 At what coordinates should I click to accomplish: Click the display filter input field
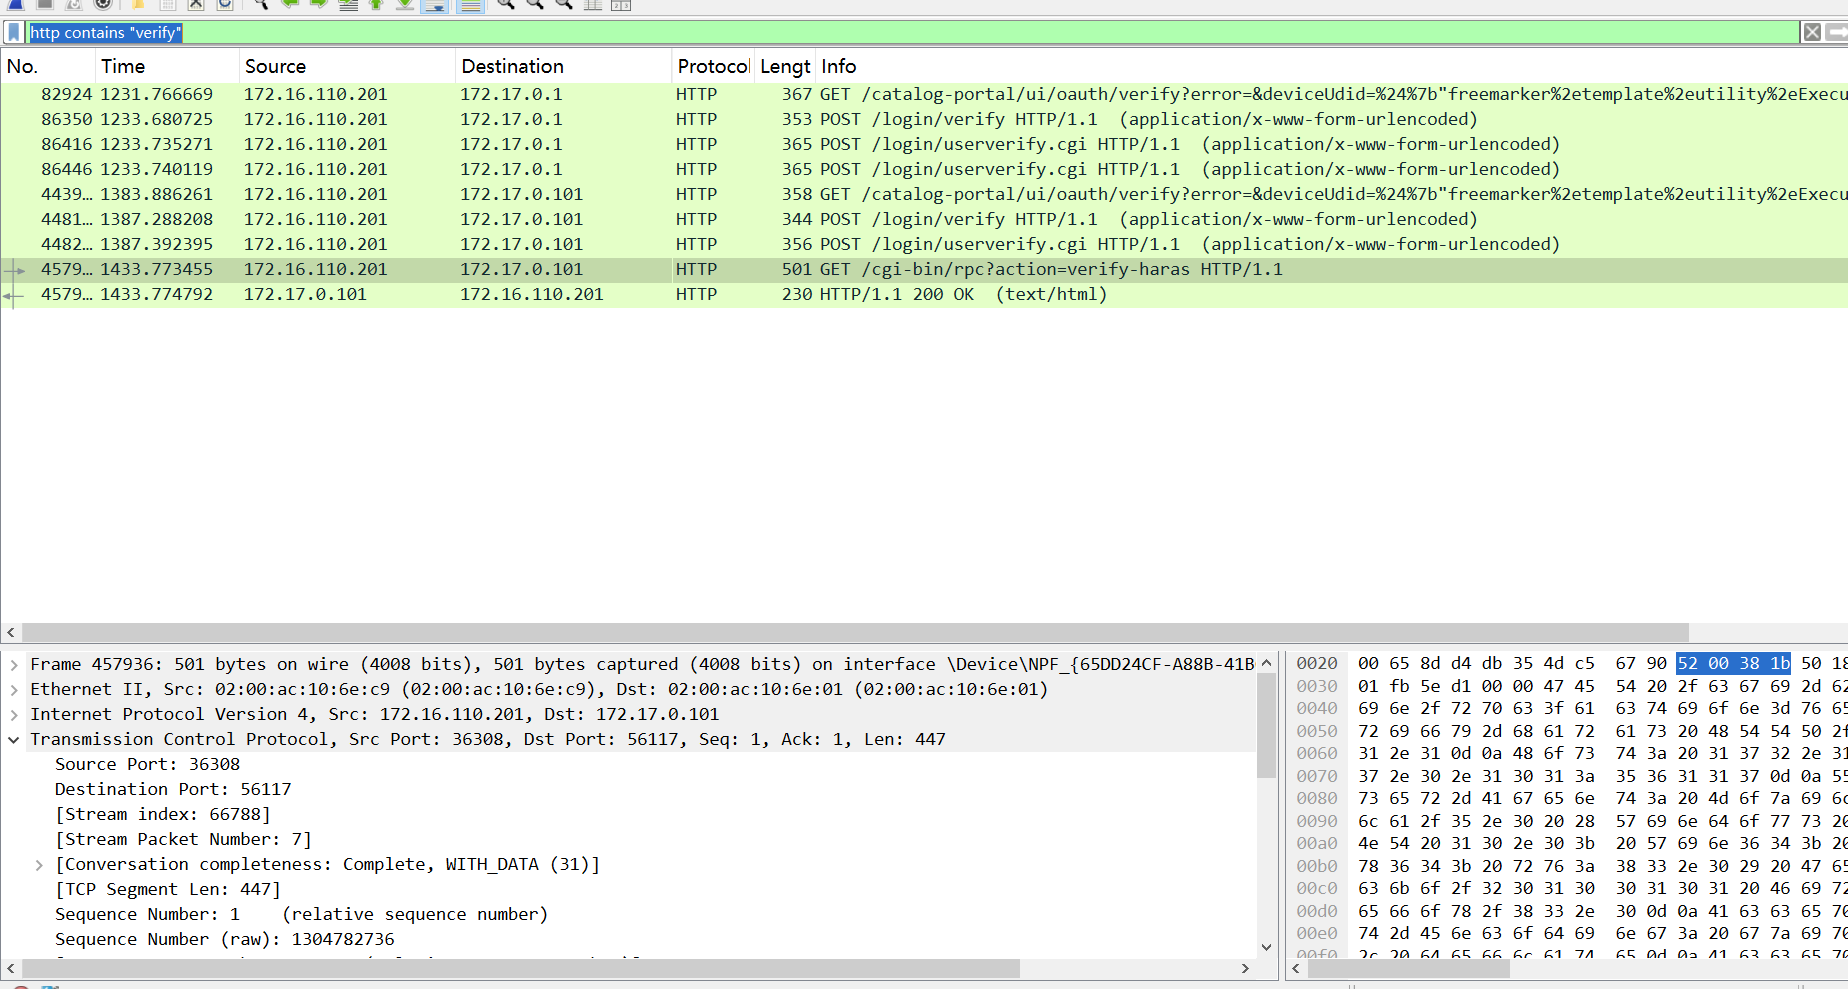coord(900,33)
